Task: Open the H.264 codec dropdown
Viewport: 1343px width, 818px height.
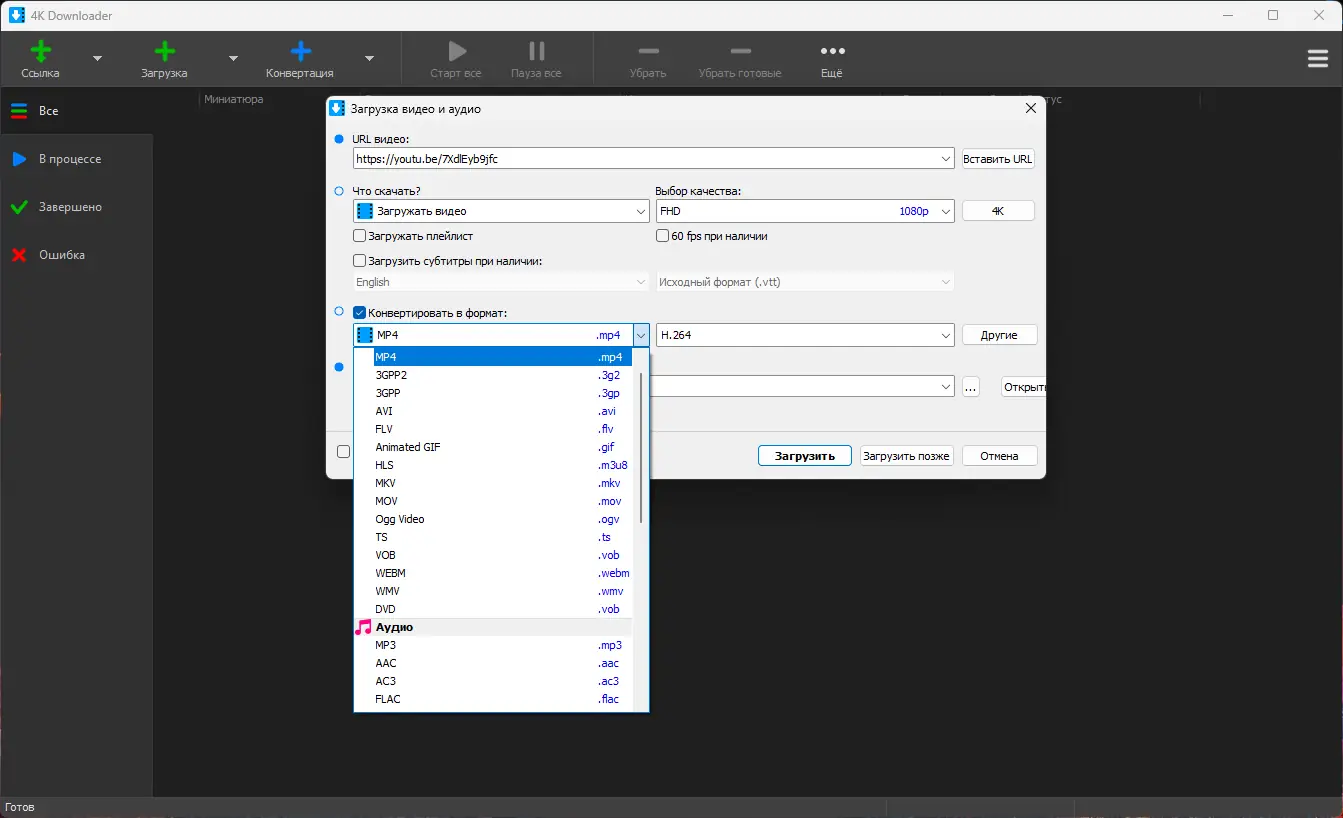Action: [944, 335]
